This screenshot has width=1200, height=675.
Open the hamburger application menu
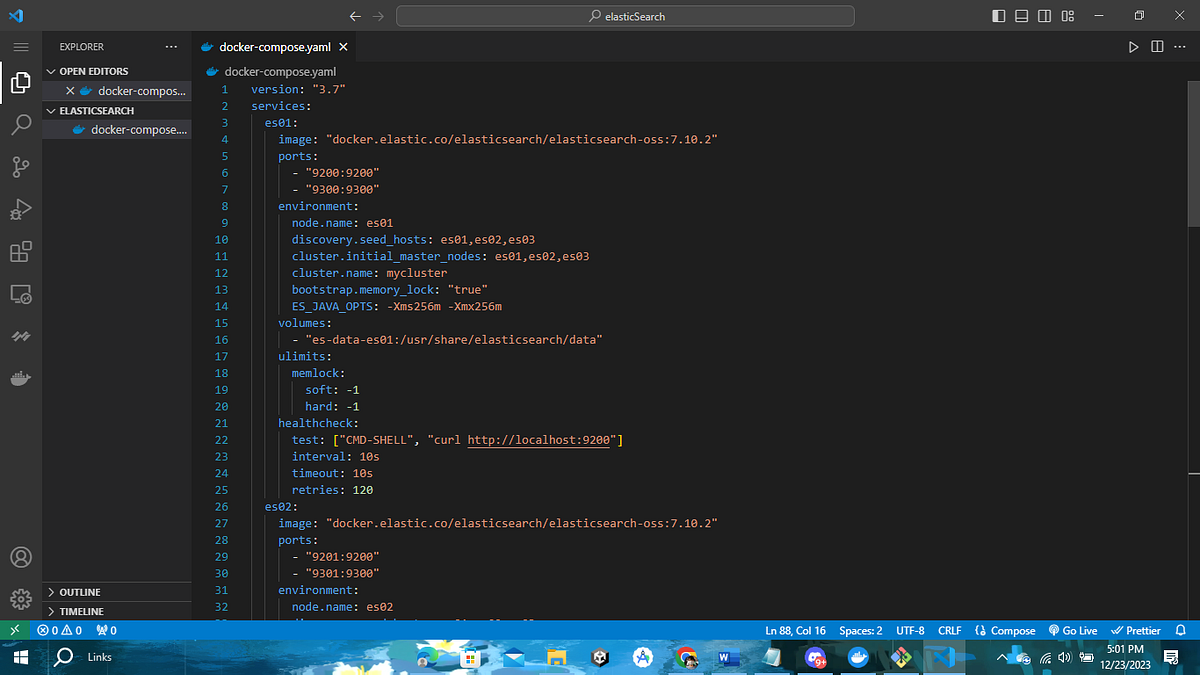pyautogui.click(x=21, y=46)
